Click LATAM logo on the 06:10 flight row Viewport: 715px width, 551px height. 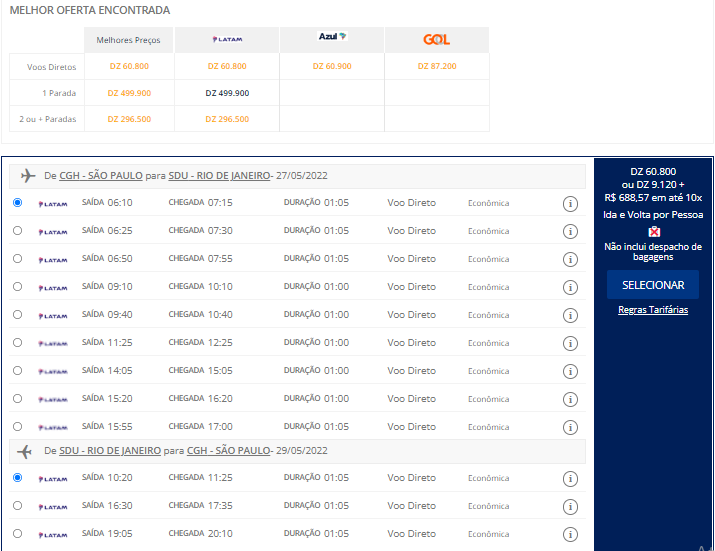(x=53, y=204)
